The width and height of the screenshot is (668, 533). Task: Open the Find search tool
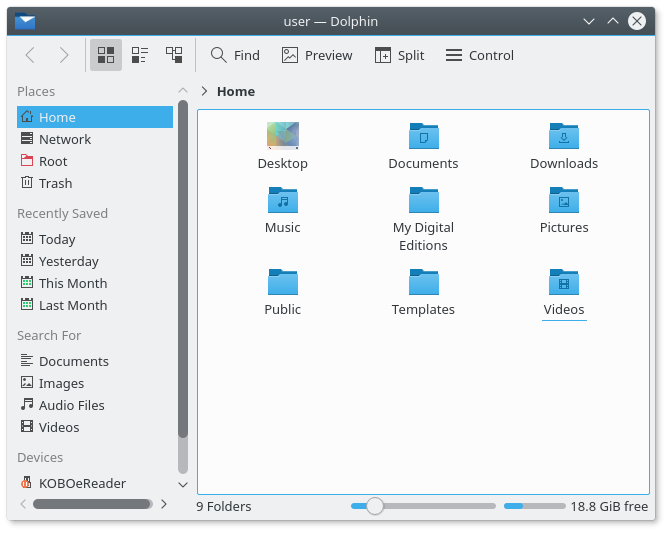(x=235, y=55)
